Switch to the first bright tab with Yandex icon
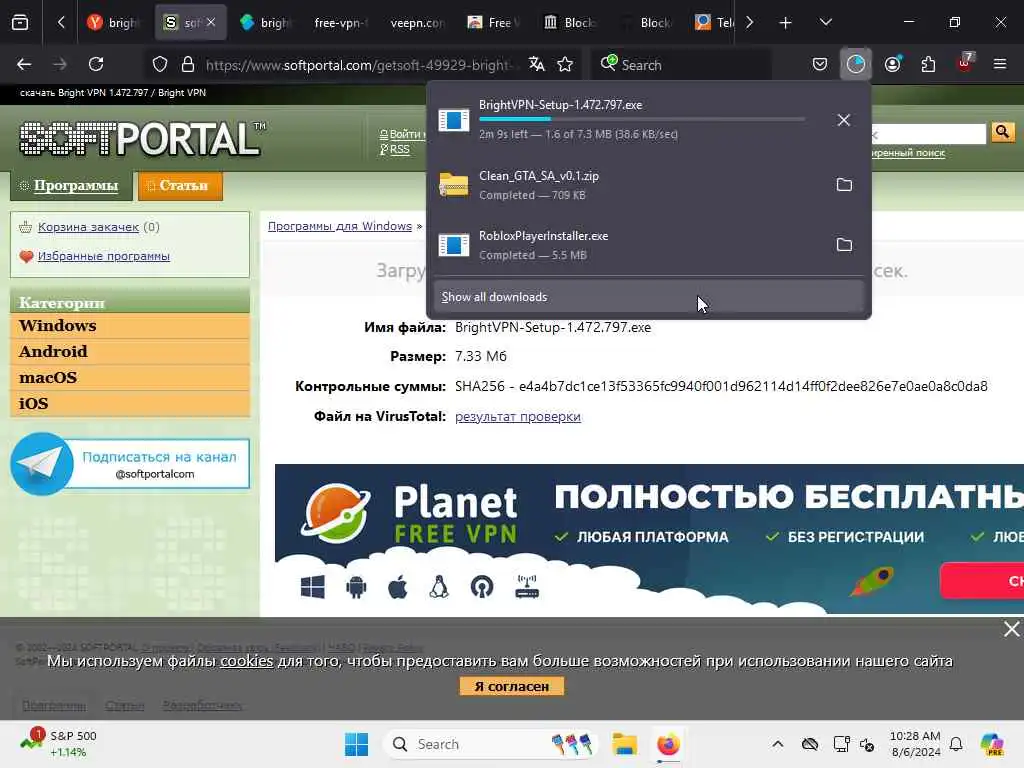The height and width of the screenshot is (768, 1024). tap(114, 23)
